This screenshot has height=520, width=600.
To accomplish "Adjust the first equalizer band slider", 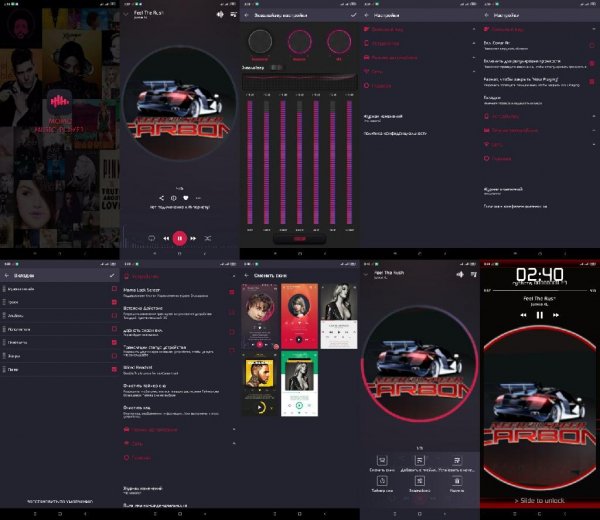I will point(250,162).
